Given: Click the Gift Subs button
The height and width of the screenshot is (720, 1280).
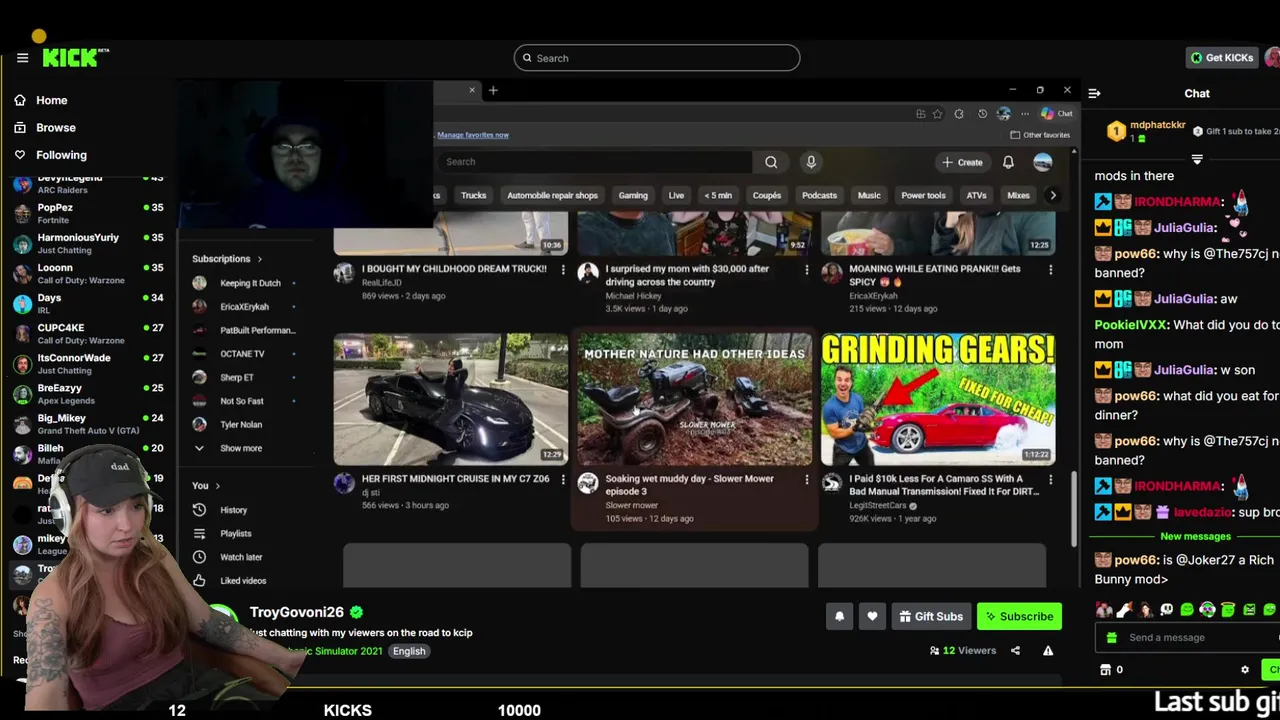Looking at the screenshot, I should 930,616.
